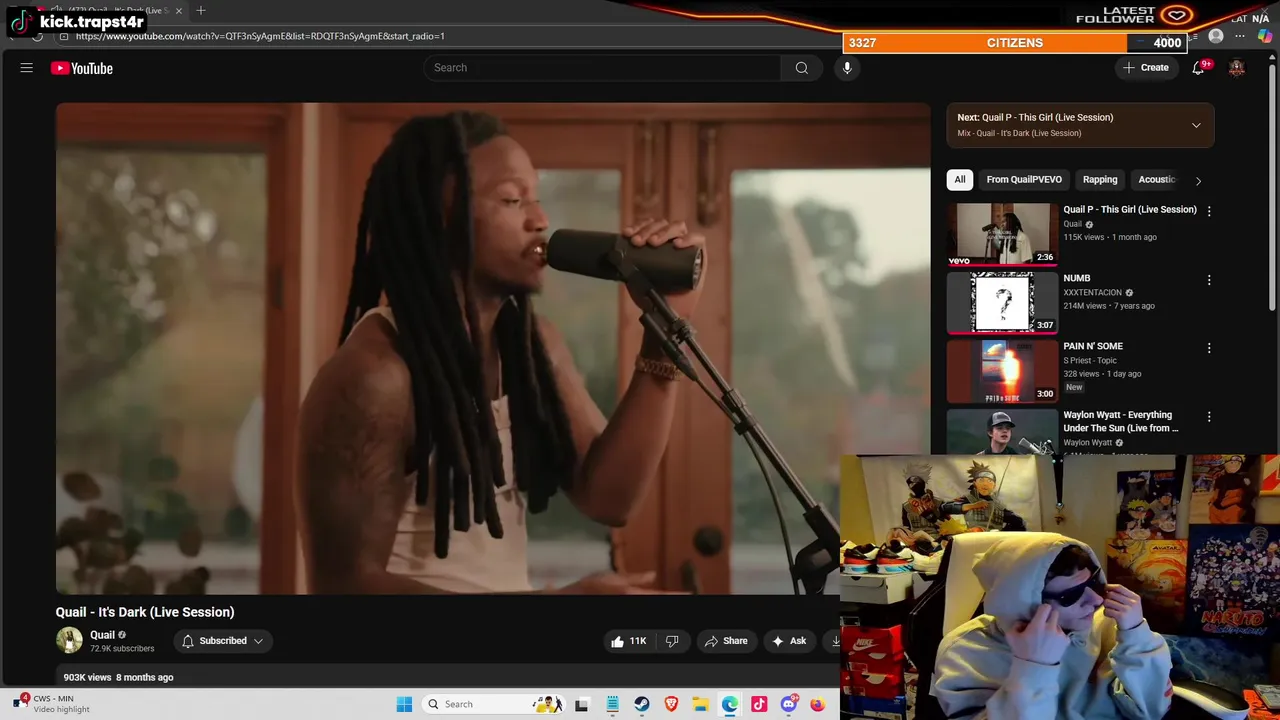The height and width of the screenshot is (720, 1280).
Task: Open the YouTube account avatar menu
Action: [1237, 68]
